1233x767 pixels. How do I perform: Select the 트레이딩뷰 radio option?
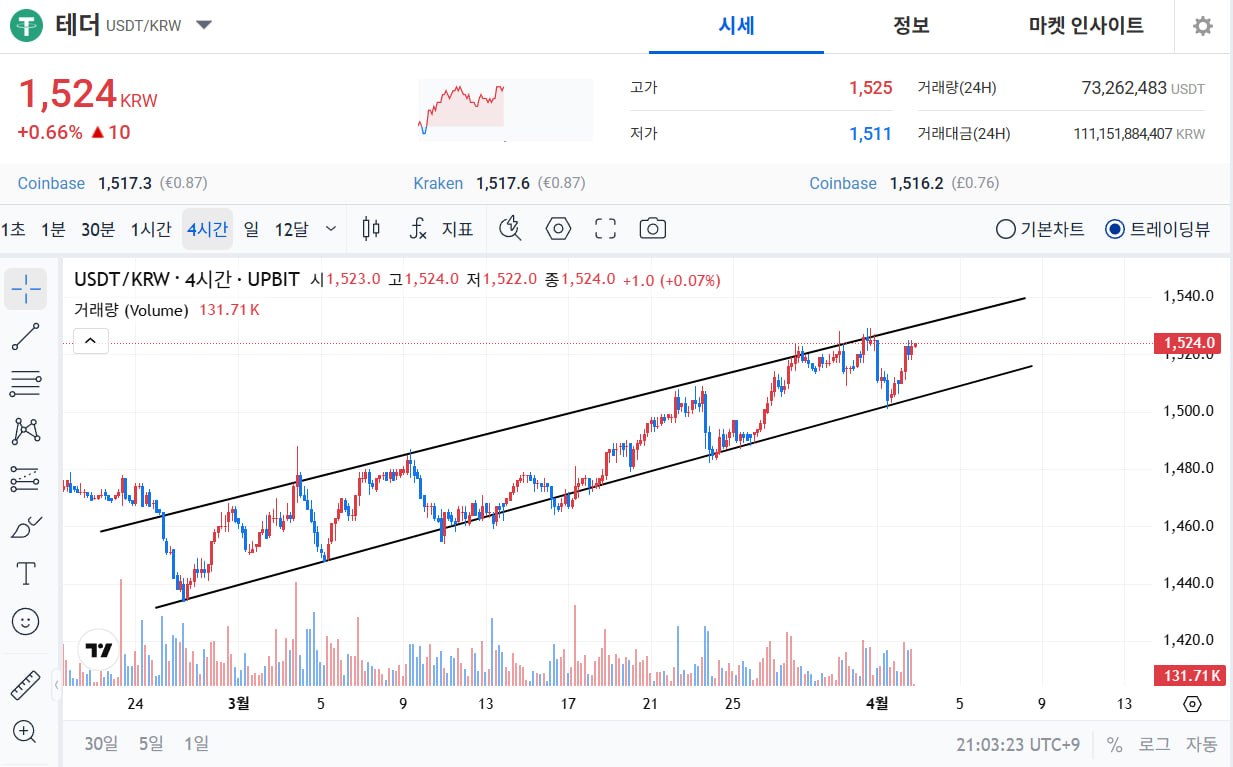1115,229
